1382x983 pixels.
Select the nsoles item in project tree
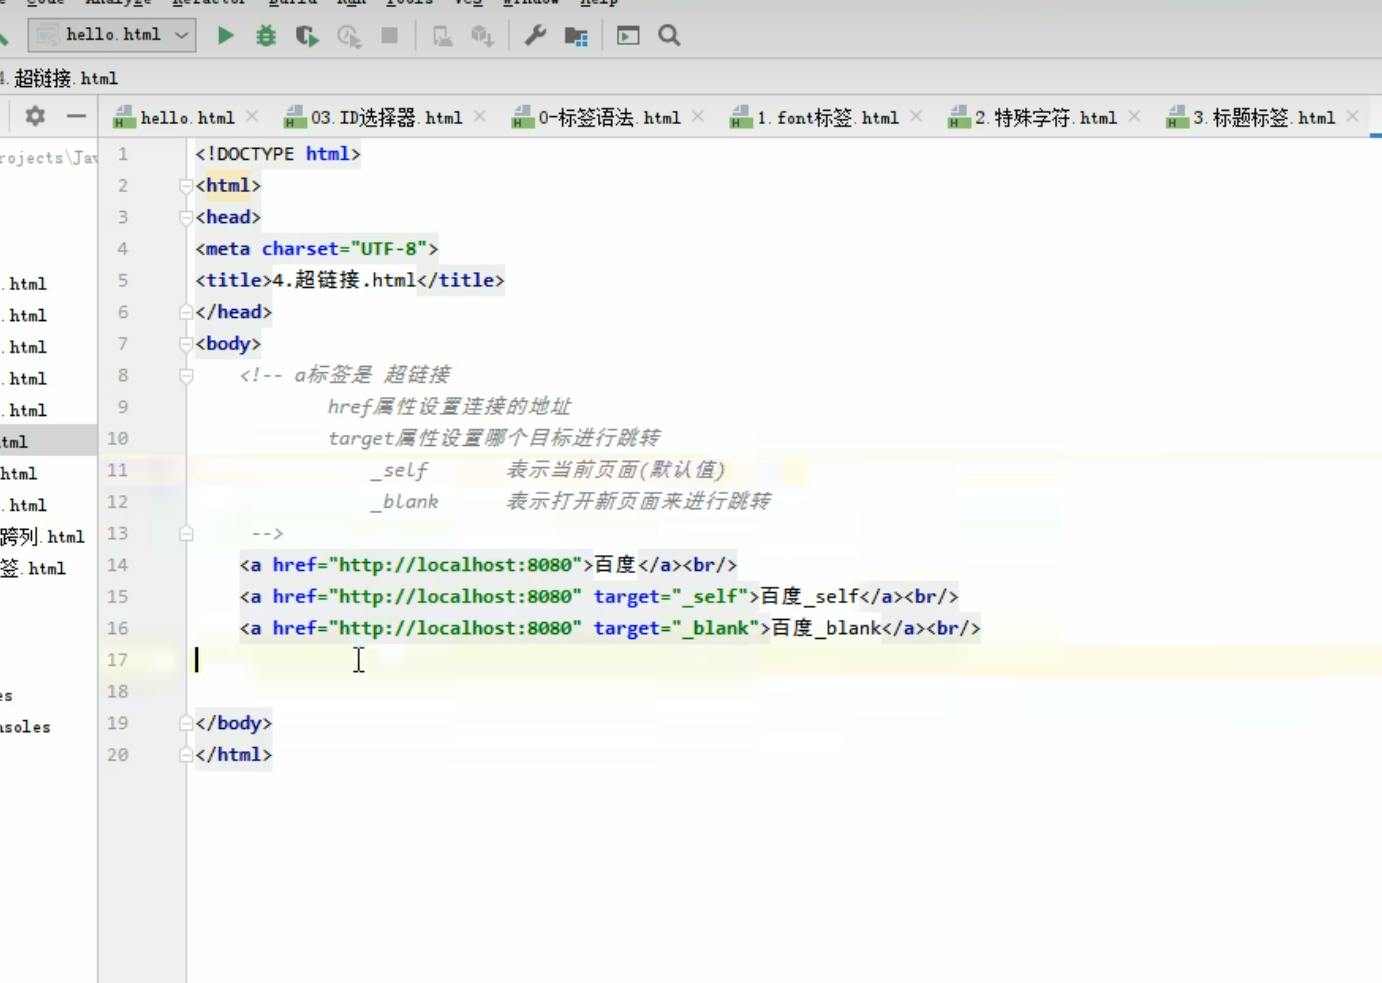pos(25,727)
